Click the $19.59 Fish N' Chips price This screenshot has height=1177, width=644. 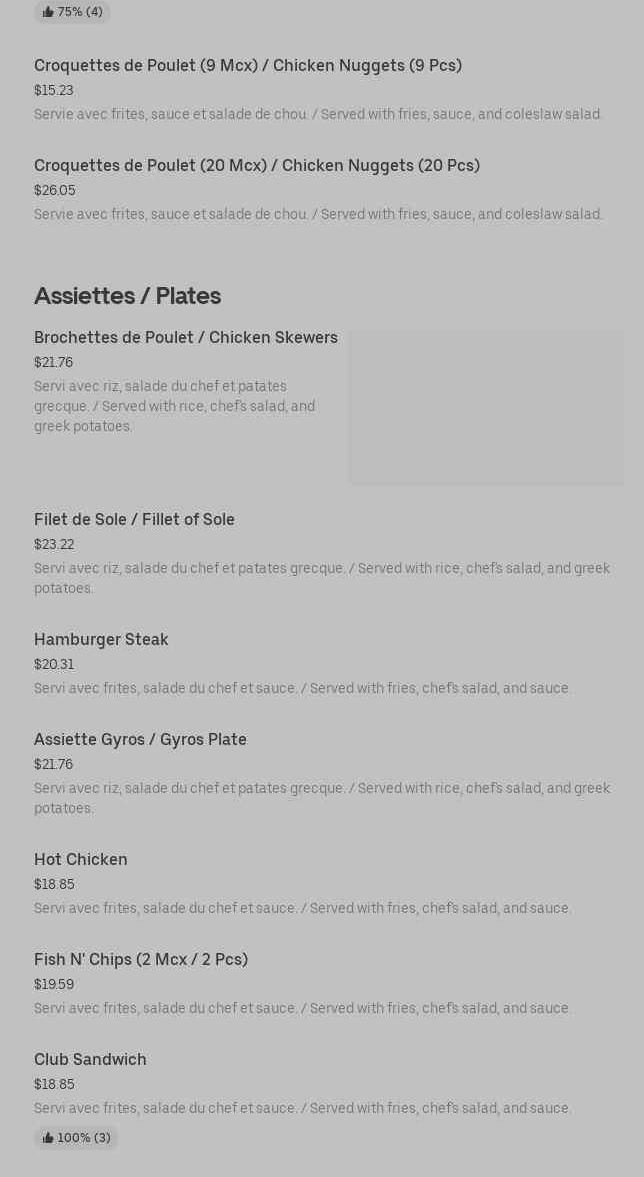(x=54, y=985)
